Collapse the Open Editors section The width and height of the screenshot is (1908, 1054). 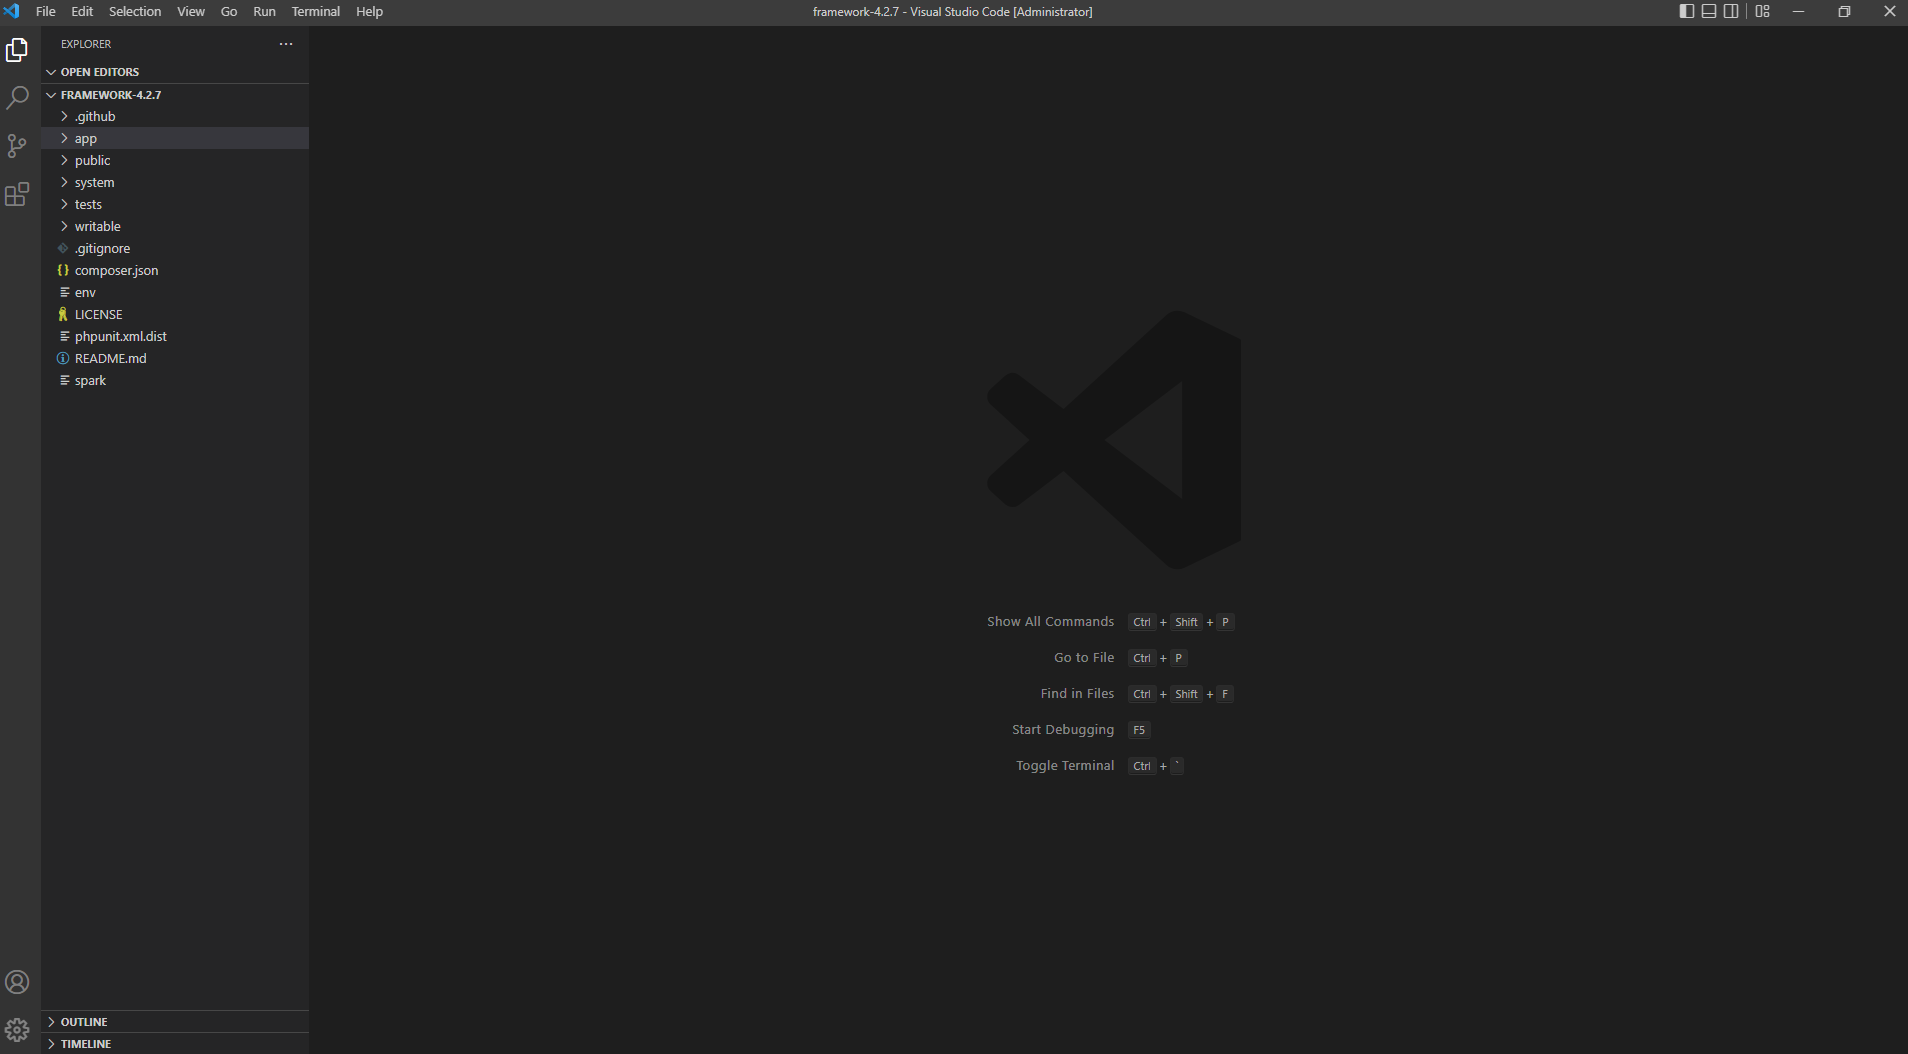175,72
